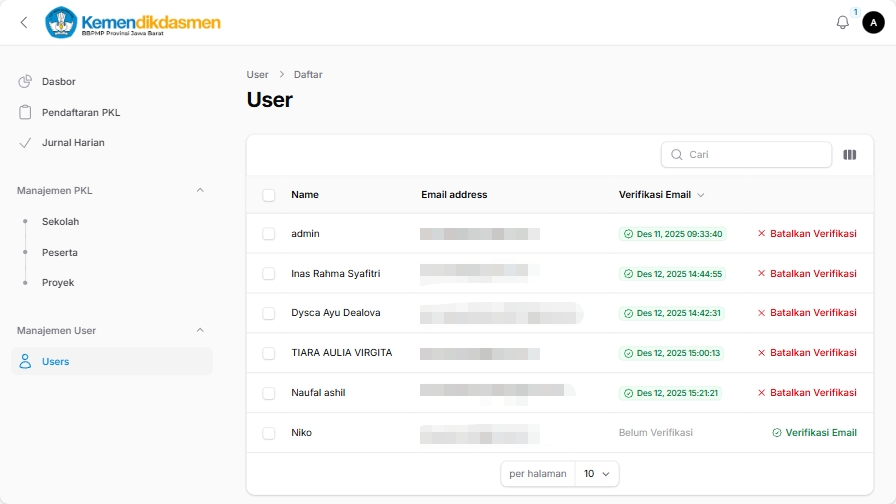Click the Dasbor pie chart icon
Screen dimensions: 896x504
point(26,81)
